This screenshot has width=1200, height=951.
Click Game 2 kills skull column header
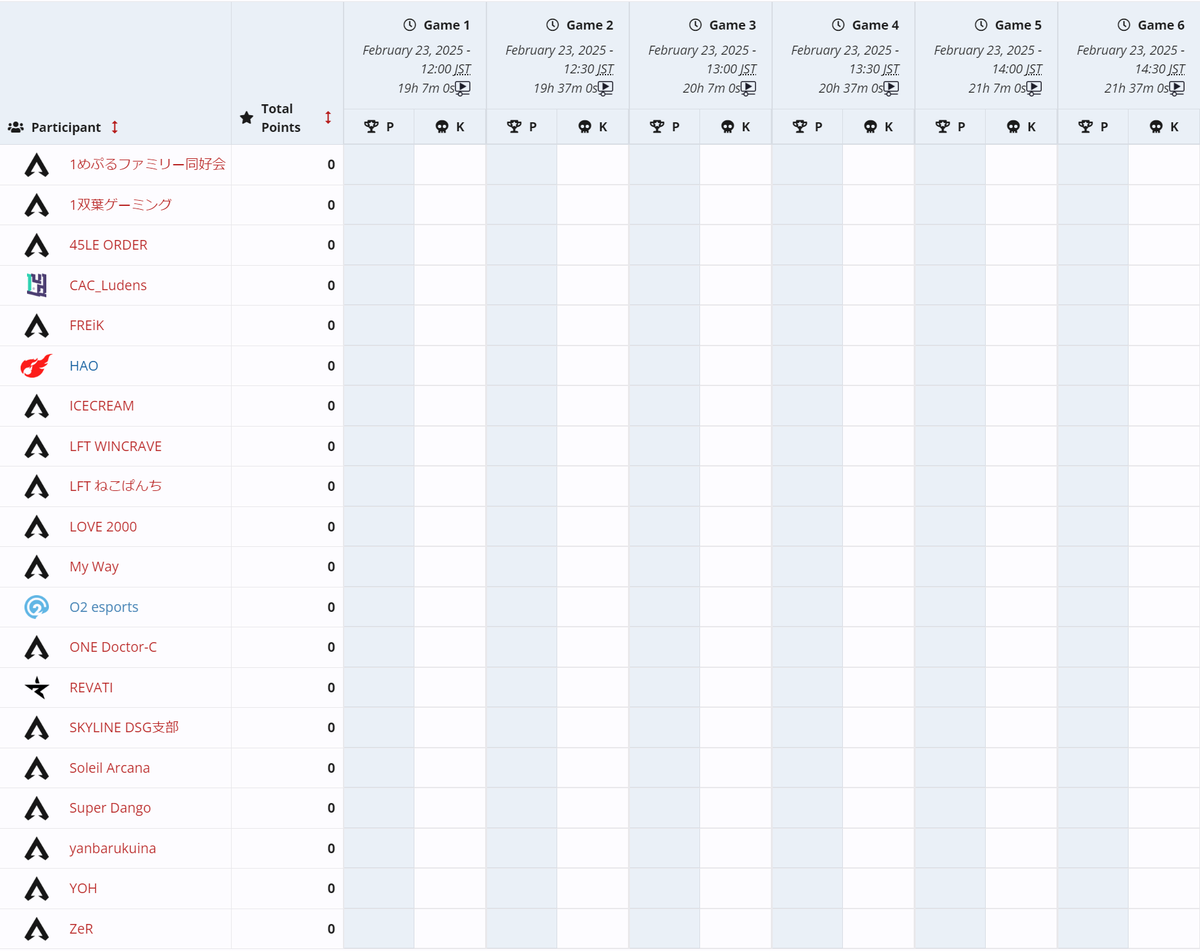click(x=593, y=127)
